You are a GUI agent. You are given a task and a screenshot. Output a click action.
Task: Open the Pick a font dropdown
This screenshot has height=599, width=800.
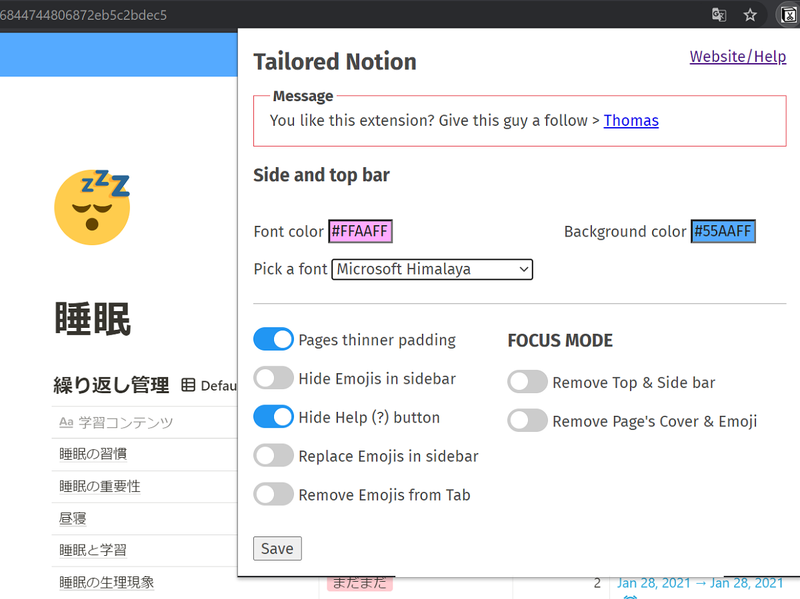click(432, 269)
